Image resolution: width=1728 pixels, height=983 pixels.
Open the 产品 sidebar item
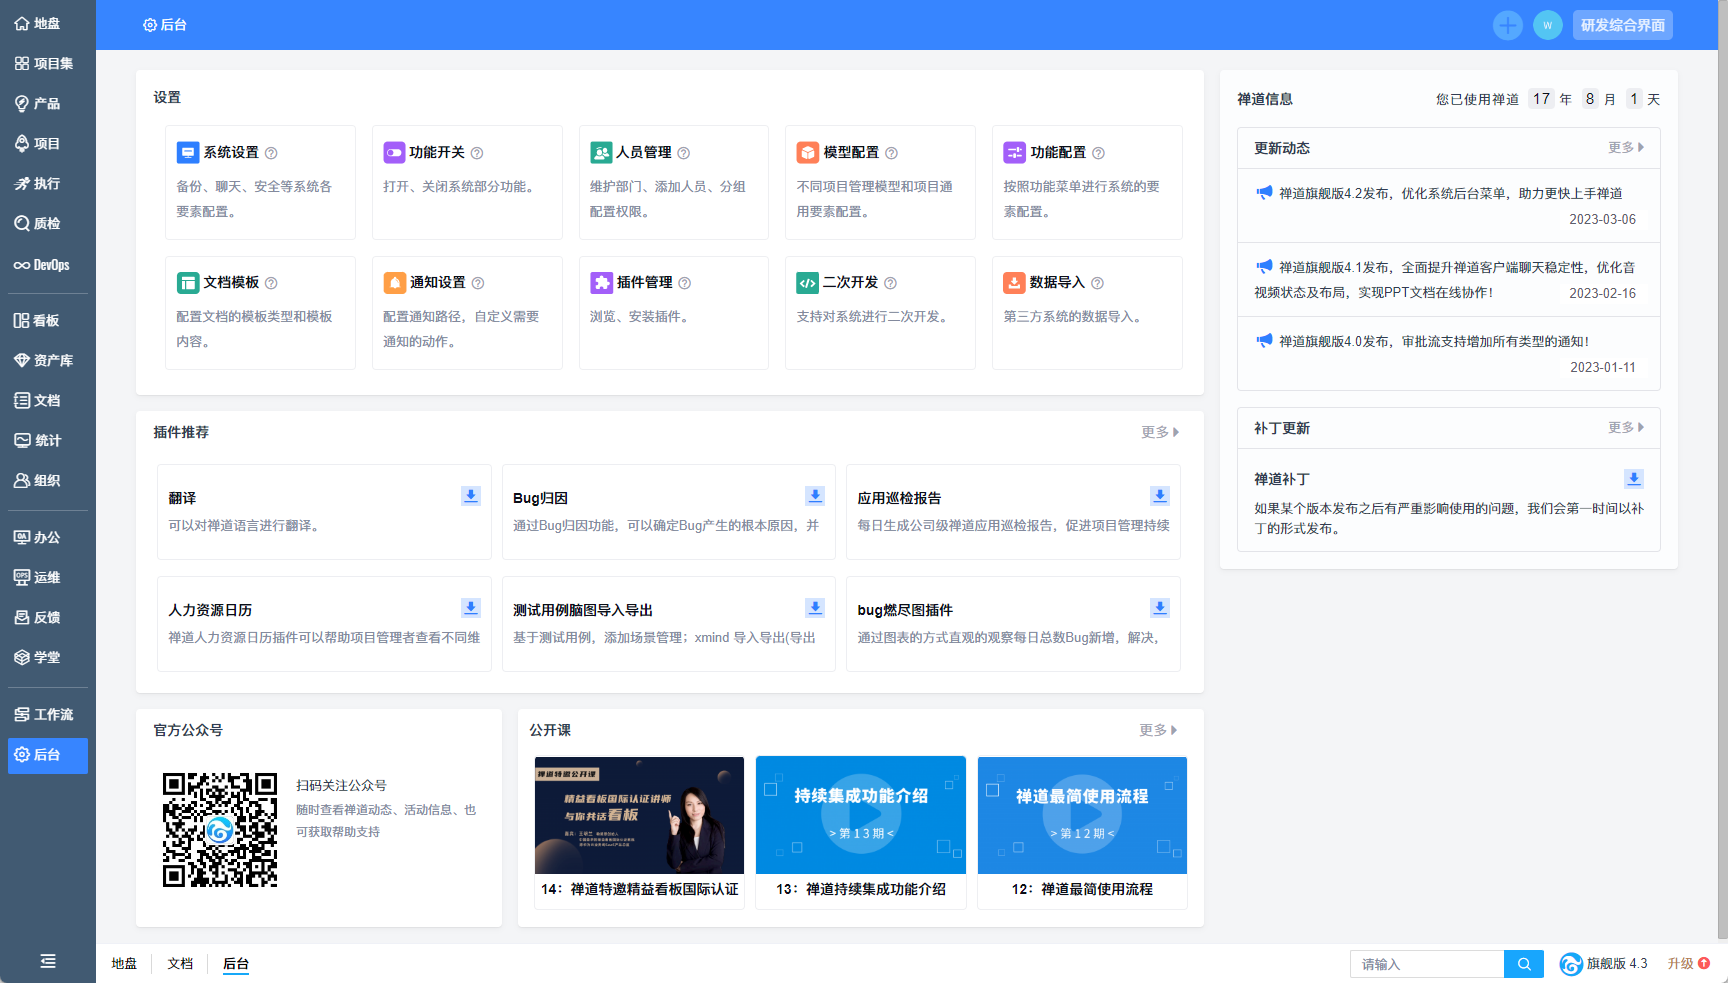47,103
